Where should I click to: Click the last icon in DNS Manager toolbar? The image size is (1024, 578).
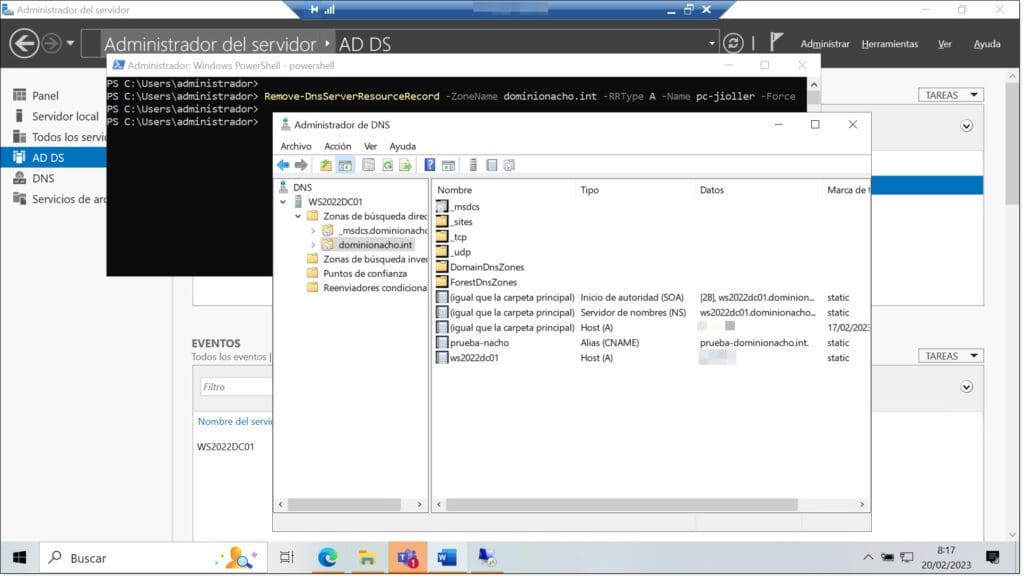[509, 165]
